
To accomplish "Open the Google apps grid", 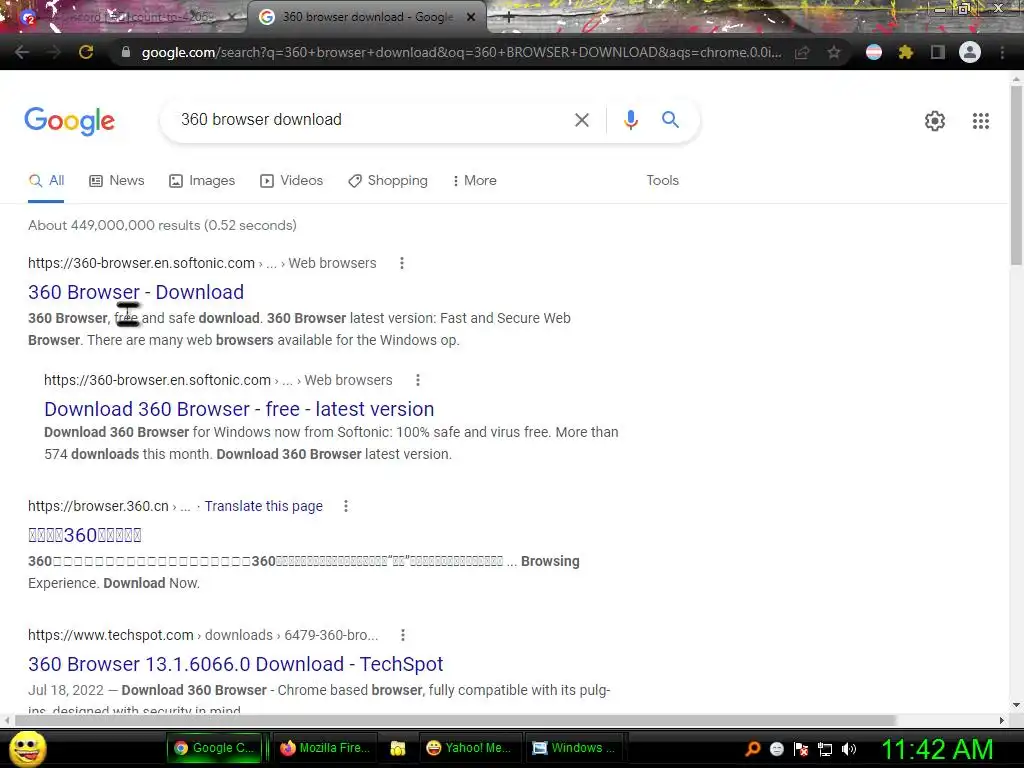I will (x=980, y=121).
